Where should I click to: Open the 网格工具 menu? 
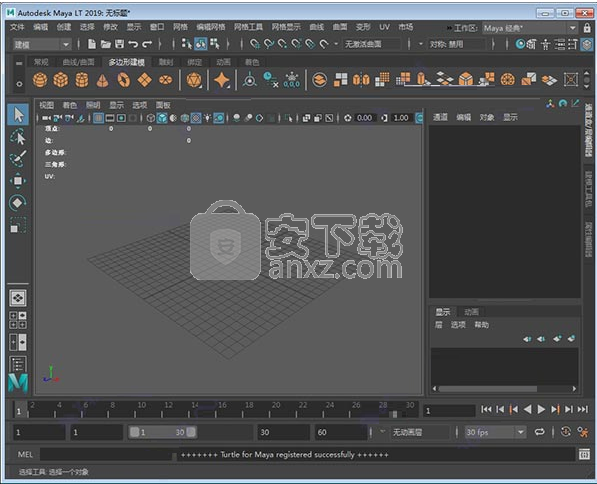point(248,27)
